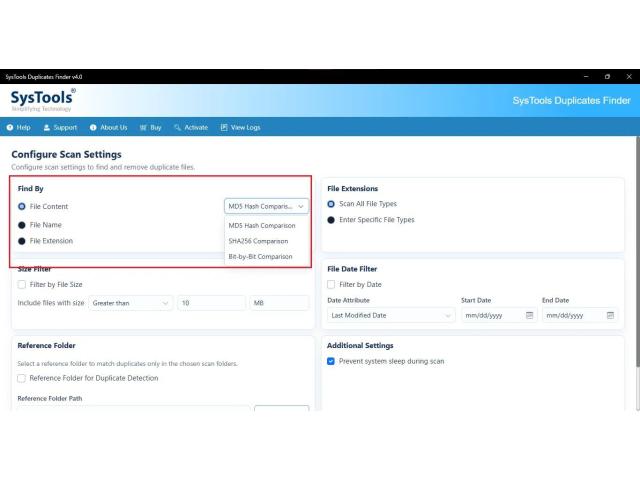640x480 pixels.
Task: Click the vertical scrollbar on the right
Action: [638, 253]
